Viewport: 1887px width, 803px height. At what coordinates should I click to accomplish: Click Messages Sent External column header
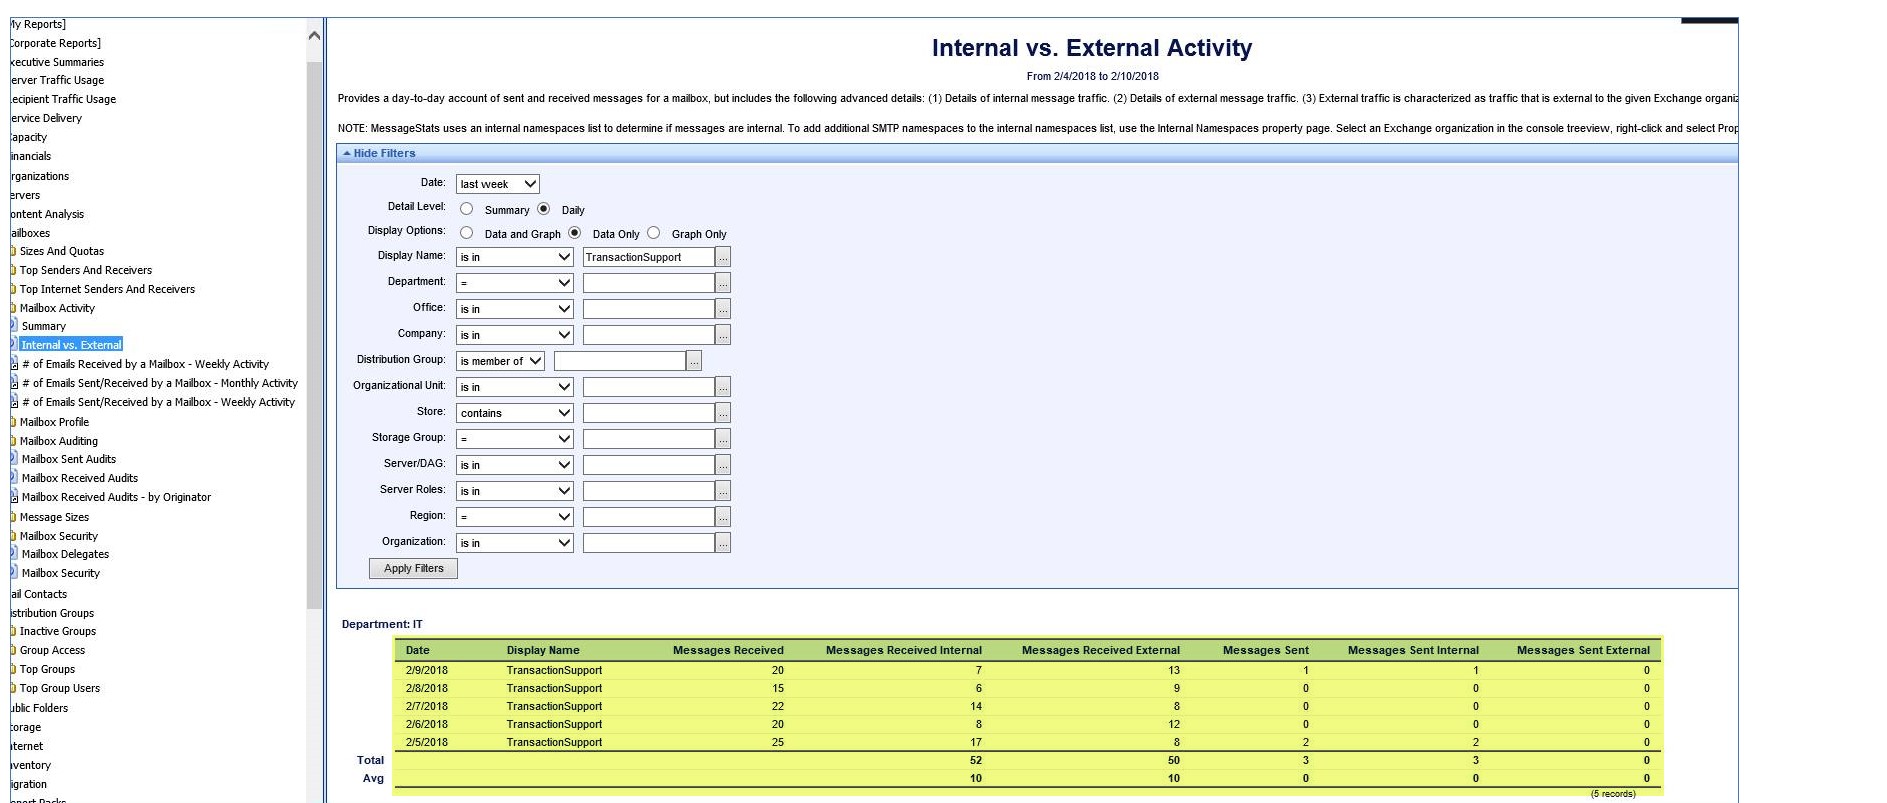tap(1583, 650)
